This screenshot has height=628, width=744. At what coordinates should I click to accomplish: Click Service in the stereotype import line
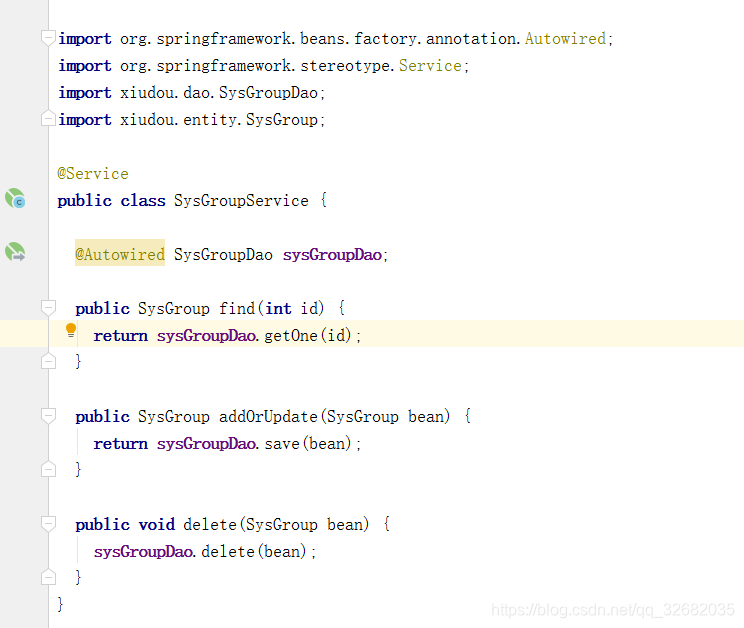pos(430,65)
